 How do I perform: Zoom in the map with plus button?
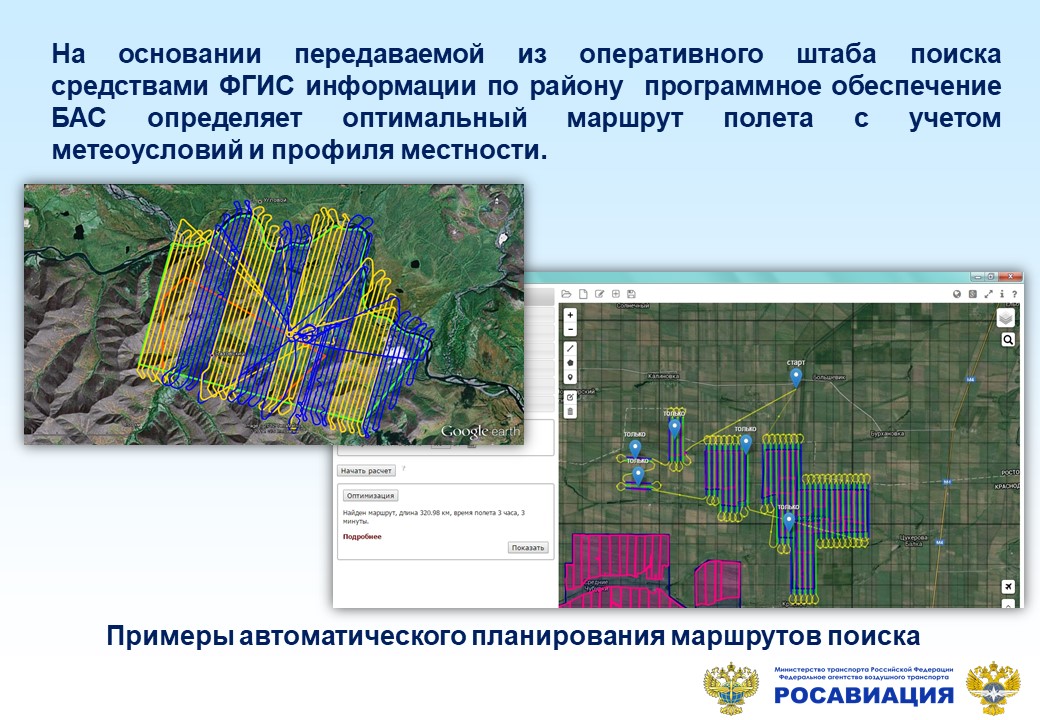[x=570, y=315]
